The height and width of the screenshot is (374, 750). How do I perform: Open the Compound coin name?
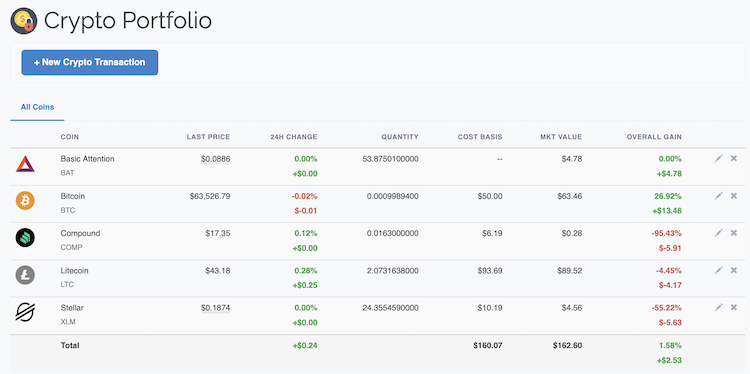(x=80, y=233)
